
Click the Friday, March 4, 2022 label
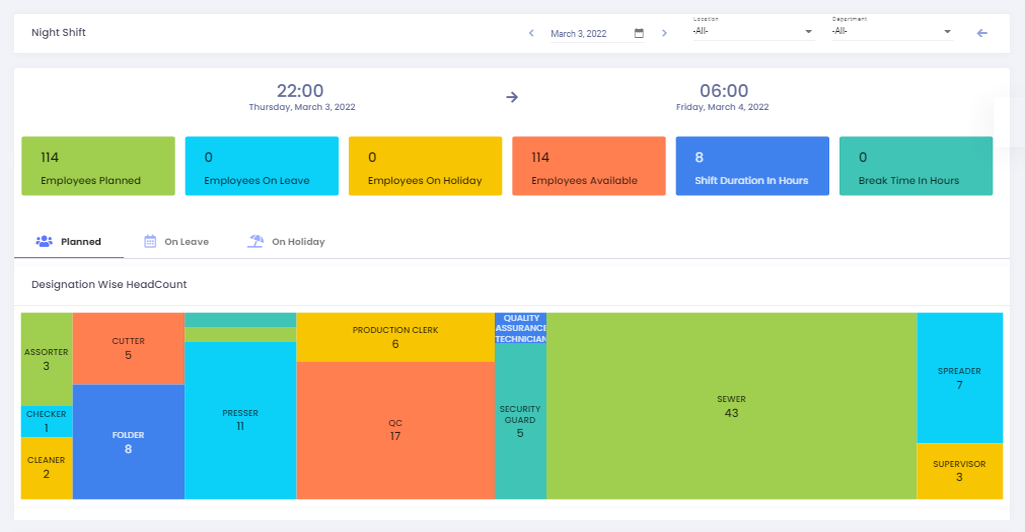pyautogui.click(x=722, y=107)
